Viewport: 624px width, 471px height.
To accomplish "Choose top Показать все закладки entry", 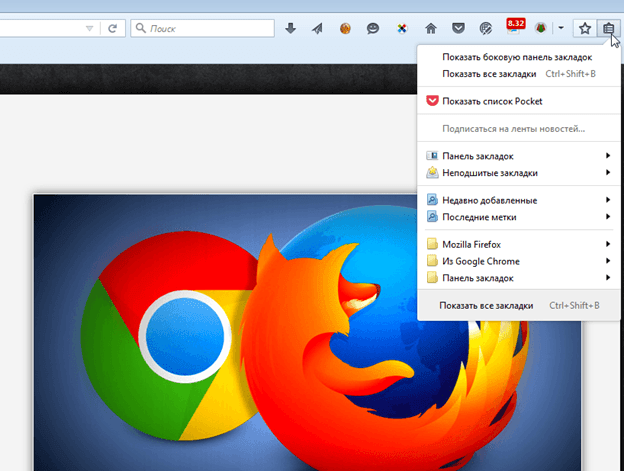I will point(518,74).
